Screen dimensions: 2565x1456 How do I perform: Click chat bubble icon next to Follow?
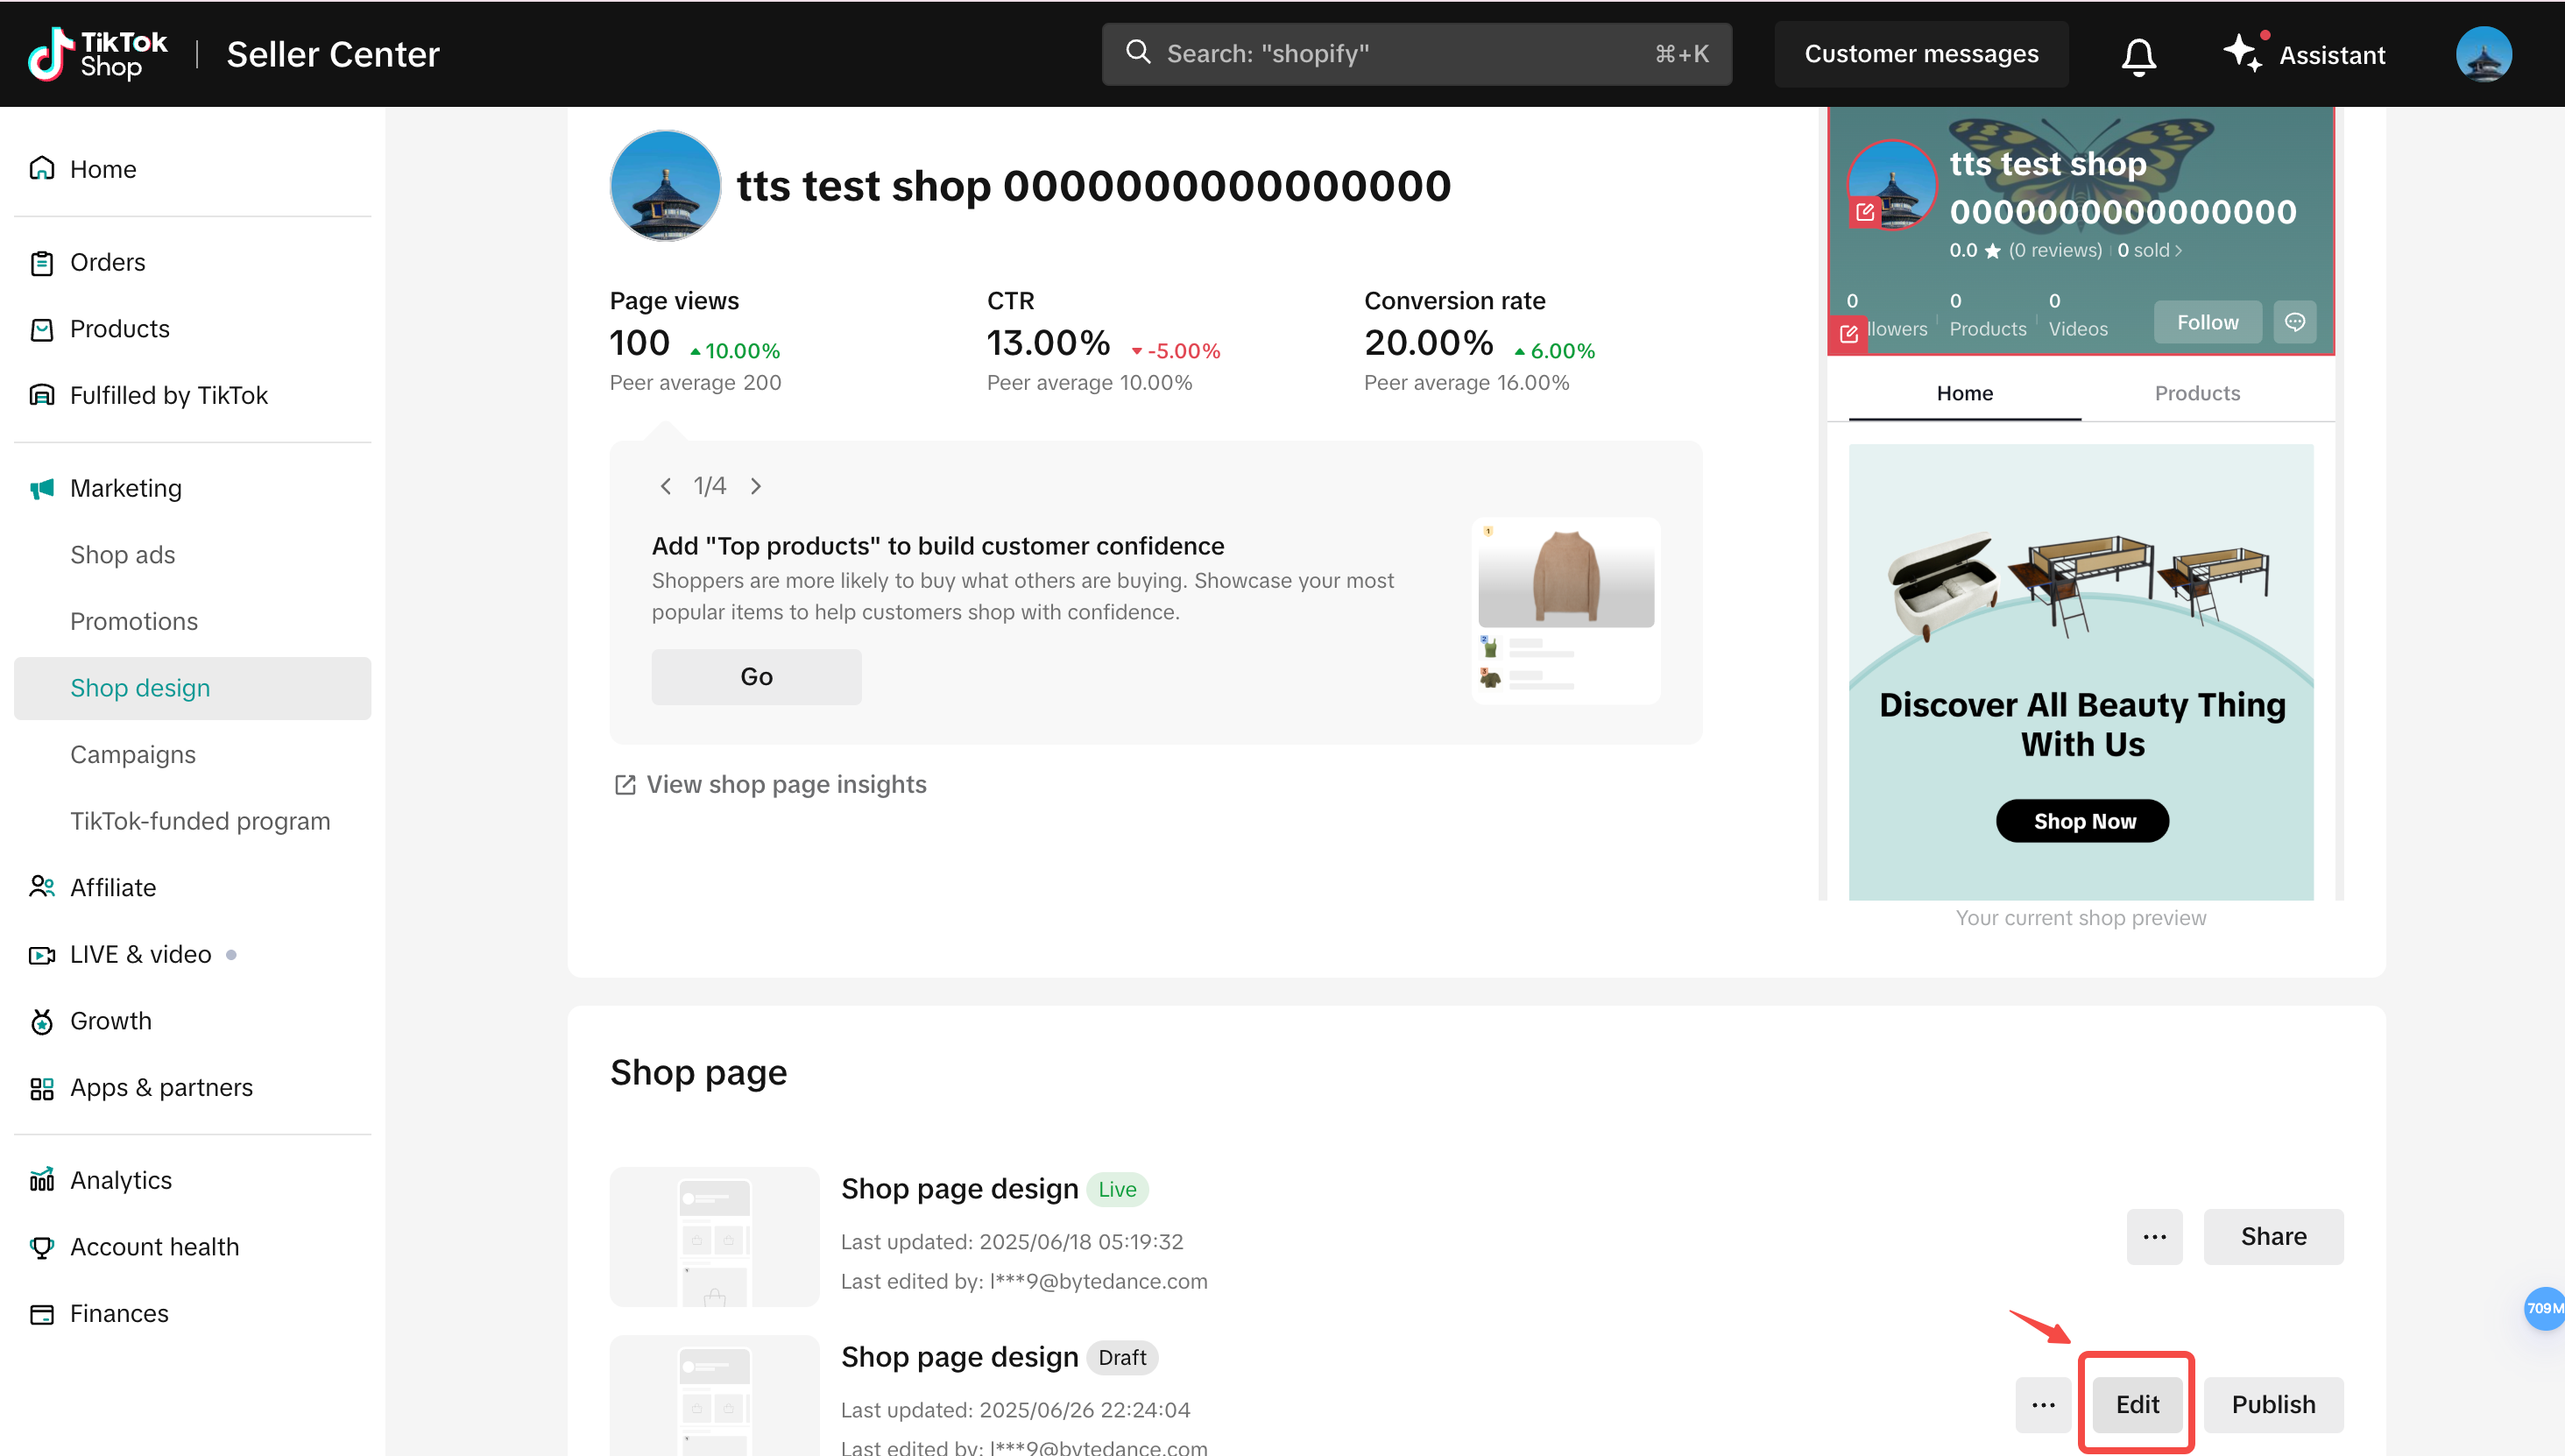coord(2294,322)
